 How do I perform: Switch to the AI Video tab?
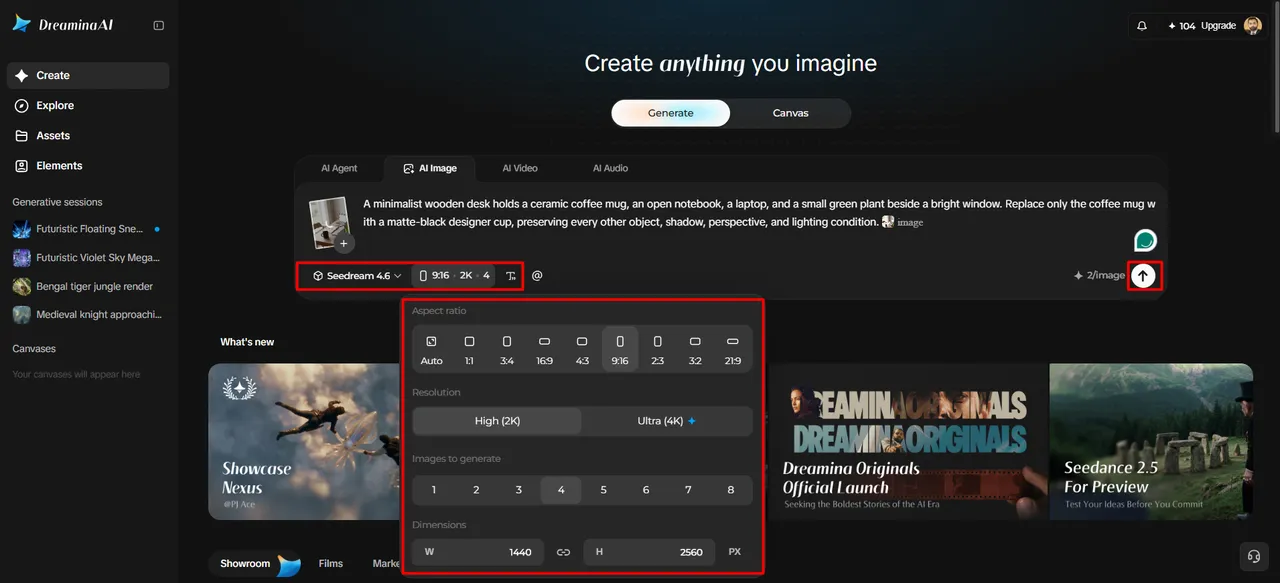[x=520, y=168]
